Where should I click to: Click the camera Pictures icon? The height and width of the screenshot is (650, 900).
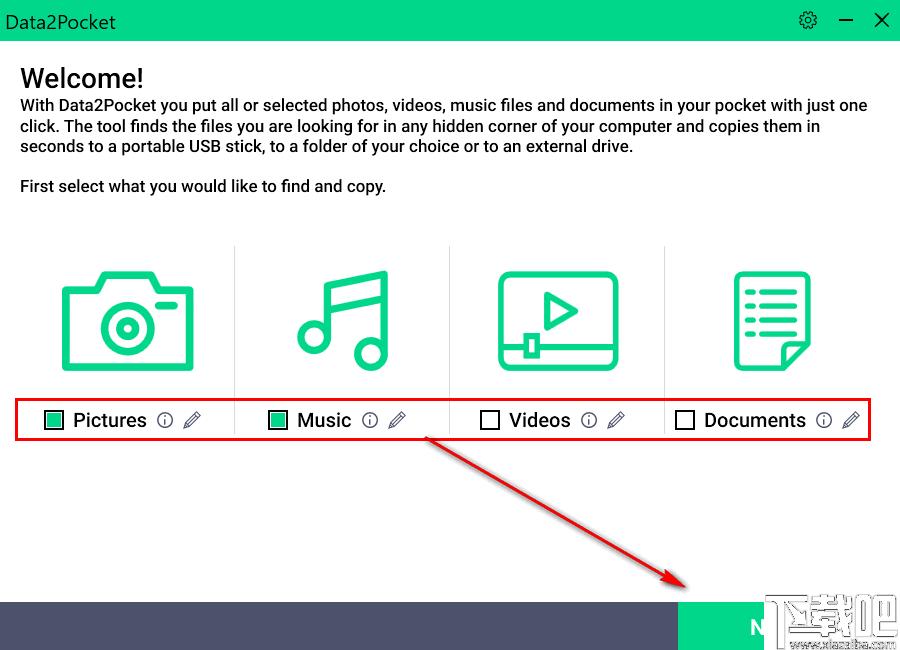point(127,320)
